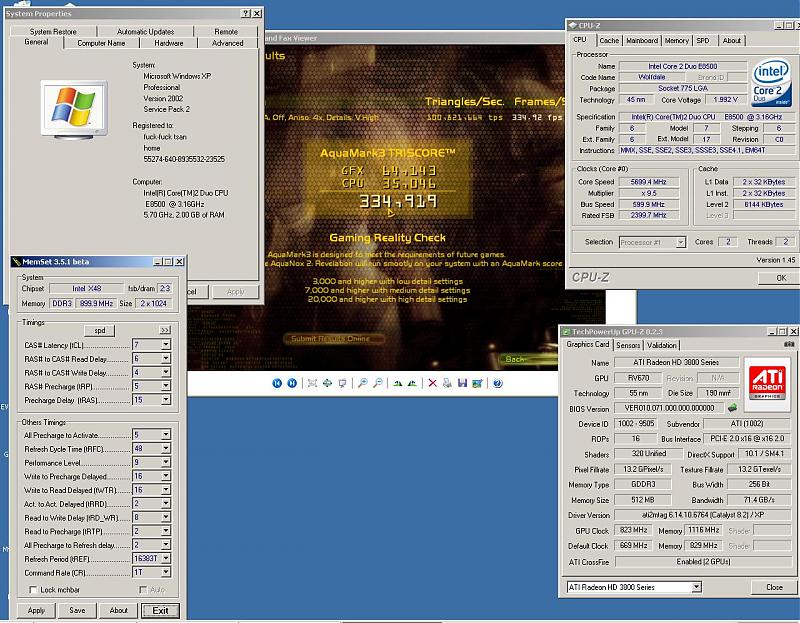Click Apply button in MemSet

tap(36, 610)
